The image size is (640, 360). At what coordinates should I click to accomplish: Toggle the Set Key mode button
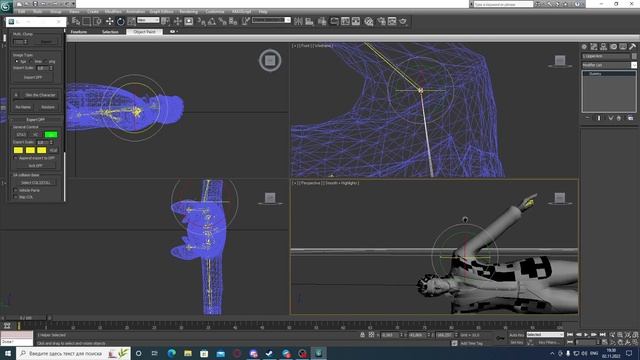(517, 342)
